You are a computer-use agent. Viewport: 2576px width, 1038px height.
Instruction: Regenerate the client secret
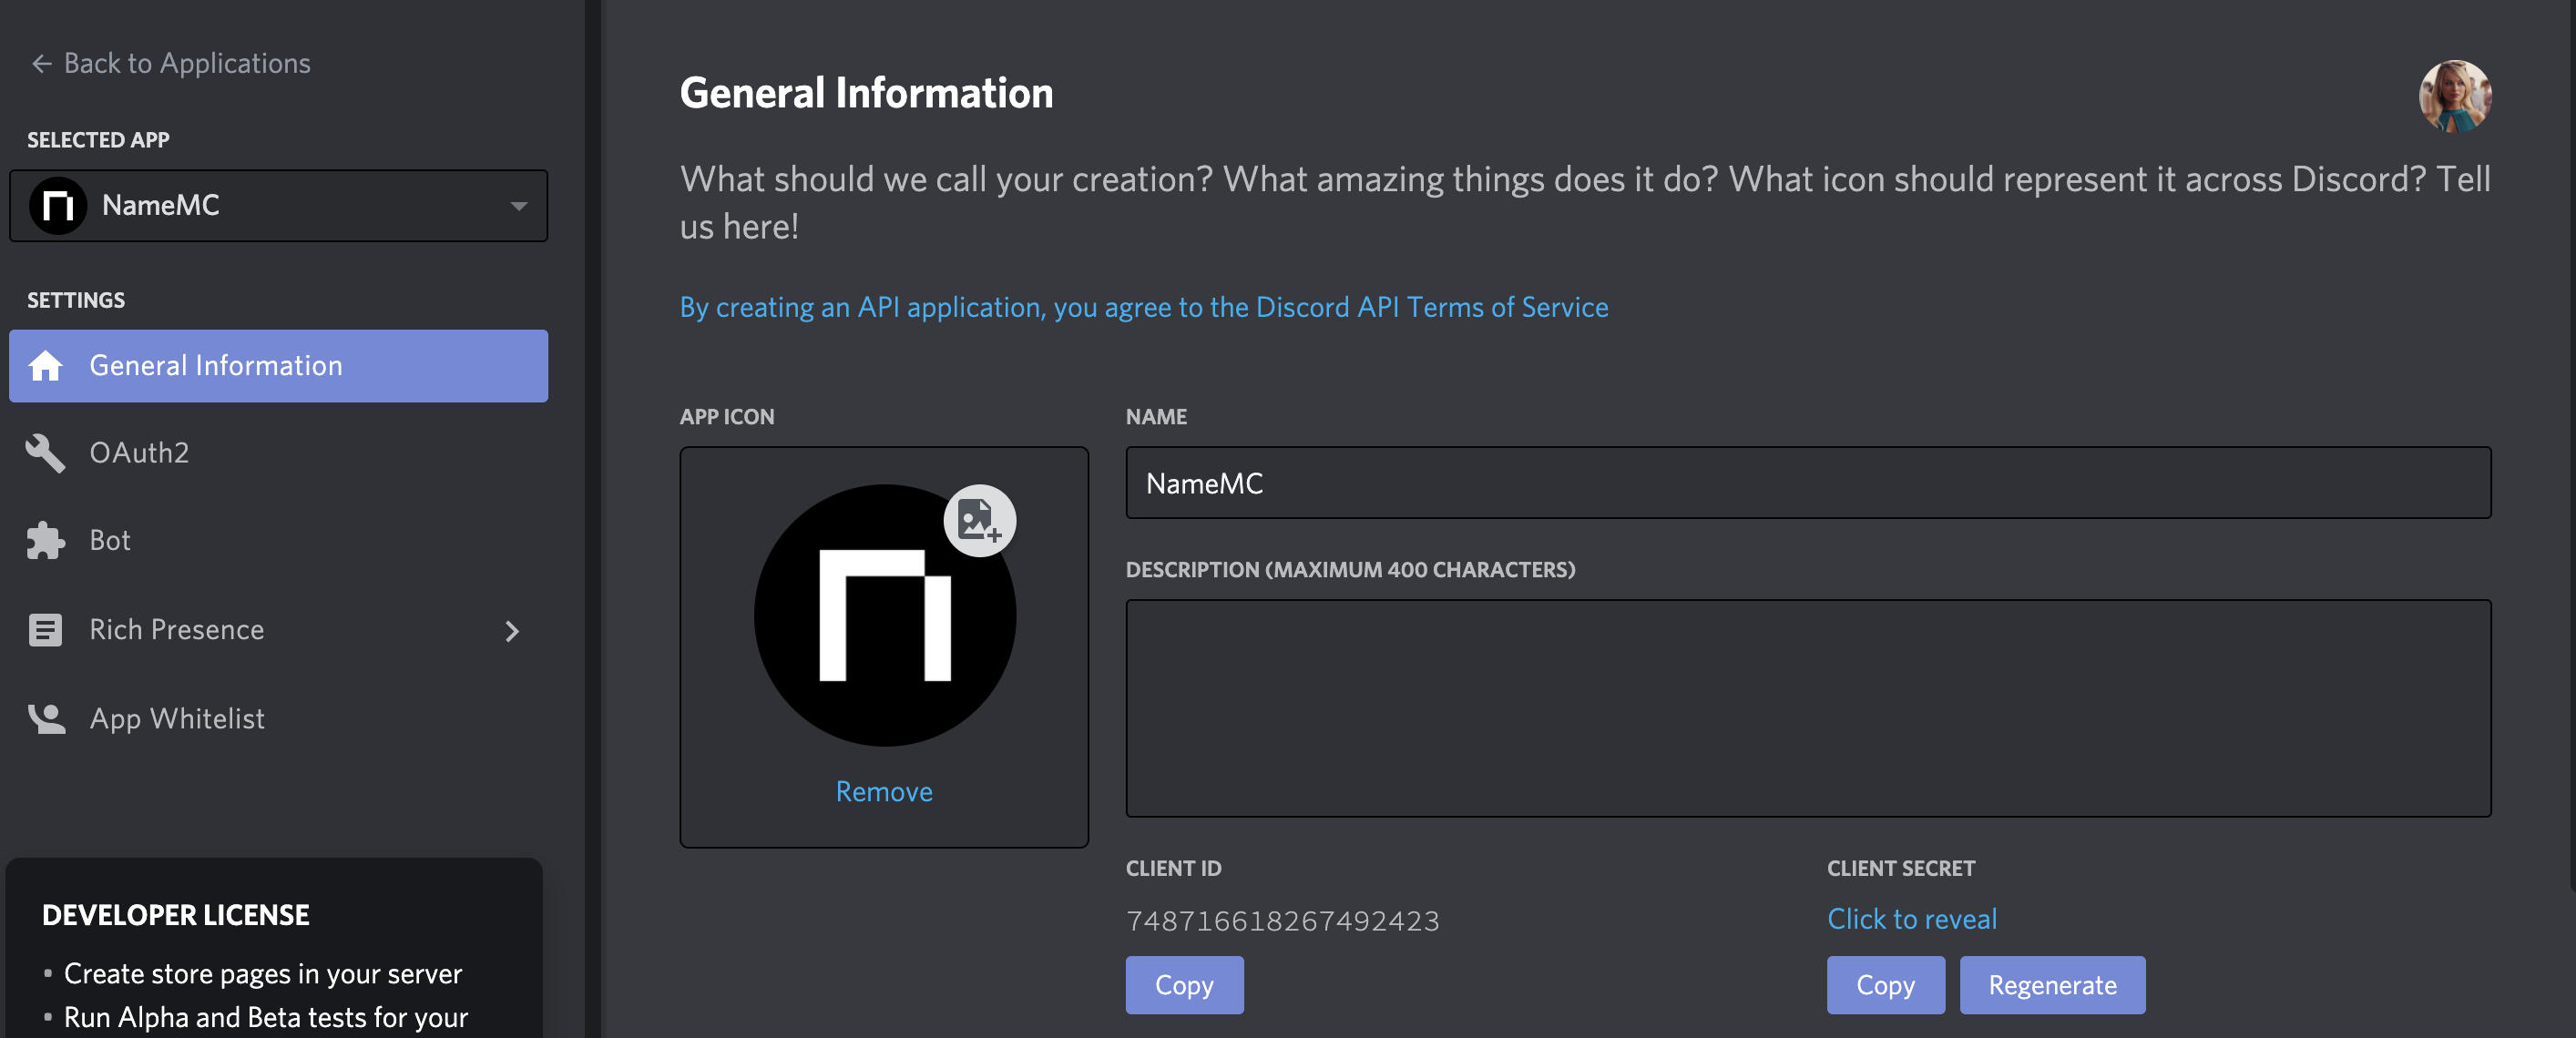pyautogui.click(x=2052, y=985)
